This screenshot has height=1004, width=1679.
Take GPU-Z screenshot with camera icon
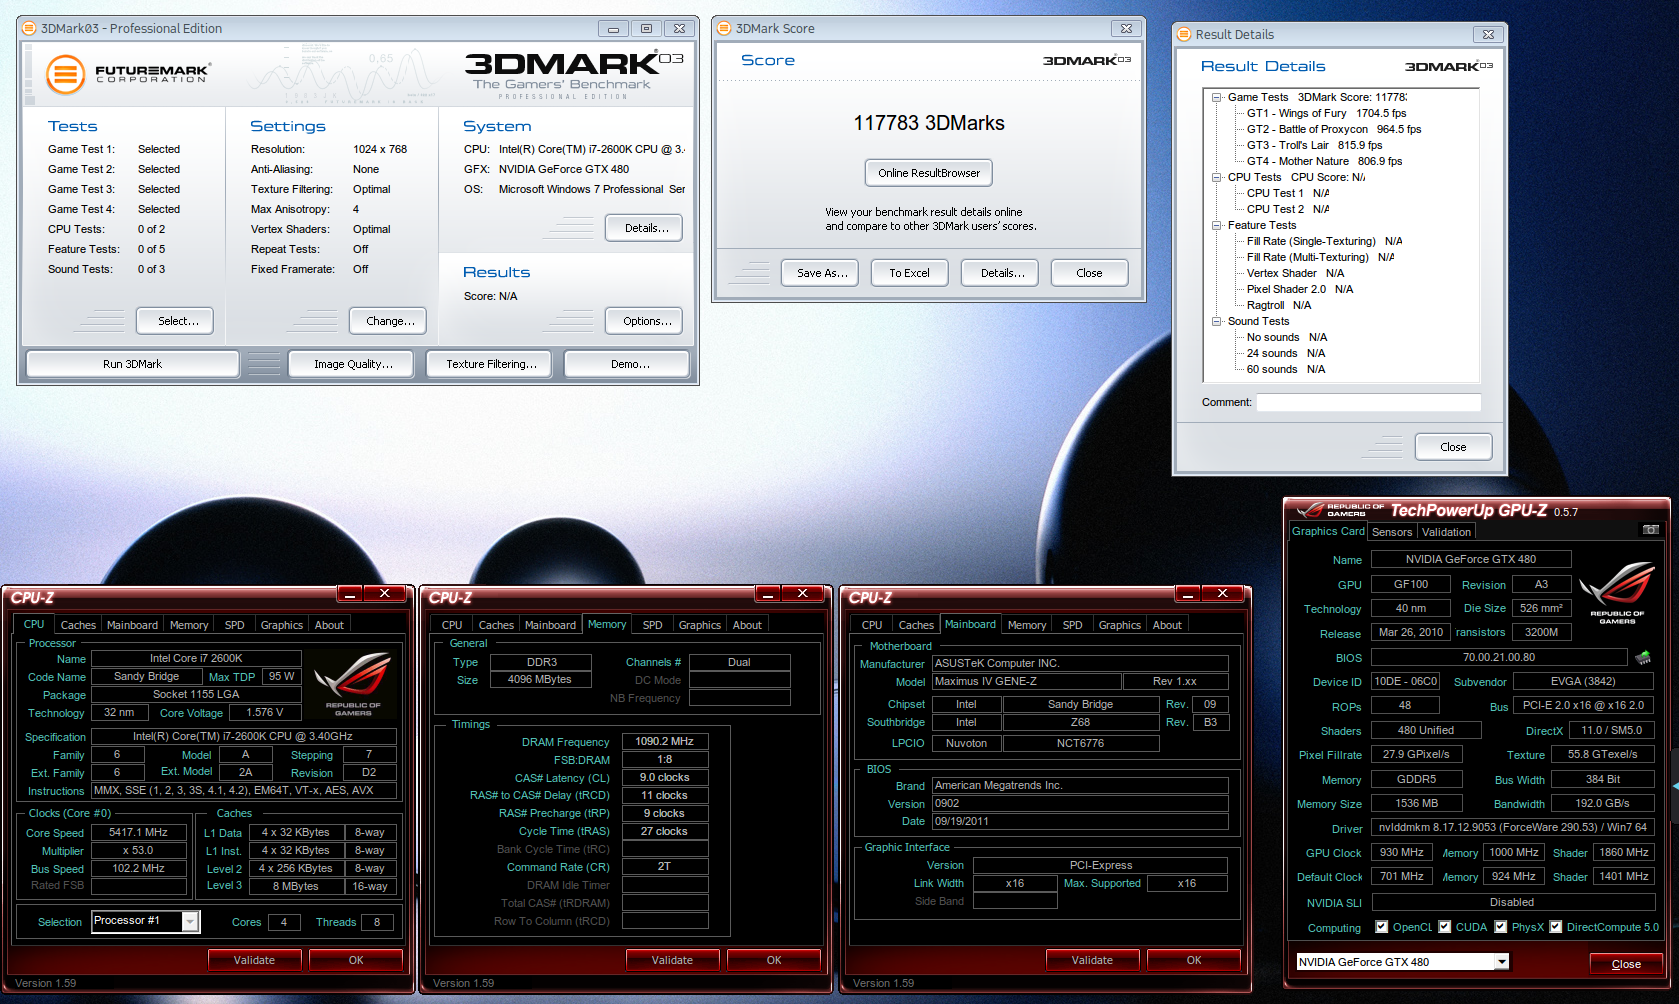coord(1651,530)
